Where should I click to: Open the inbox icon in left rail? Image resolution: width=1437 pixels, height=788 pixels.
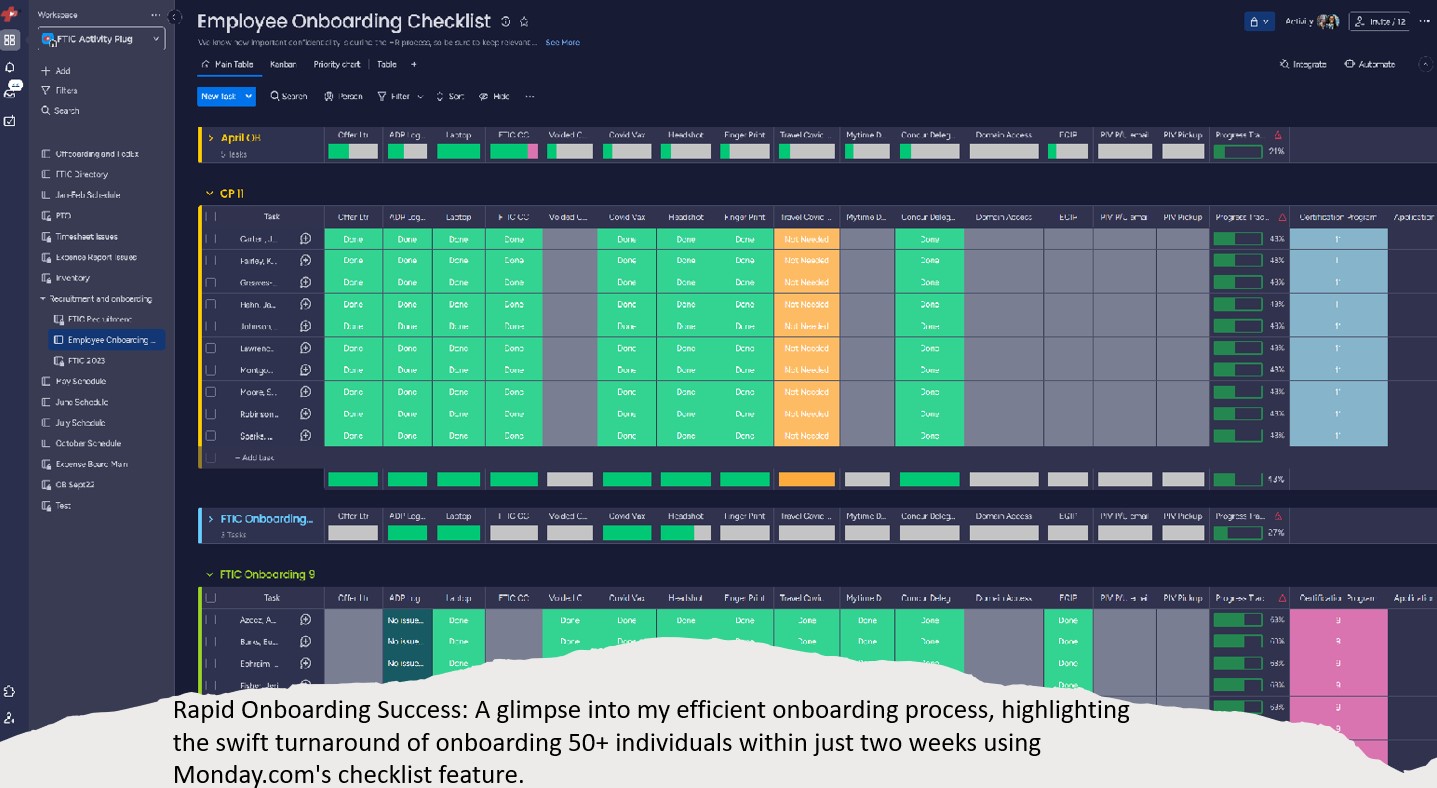10,92
